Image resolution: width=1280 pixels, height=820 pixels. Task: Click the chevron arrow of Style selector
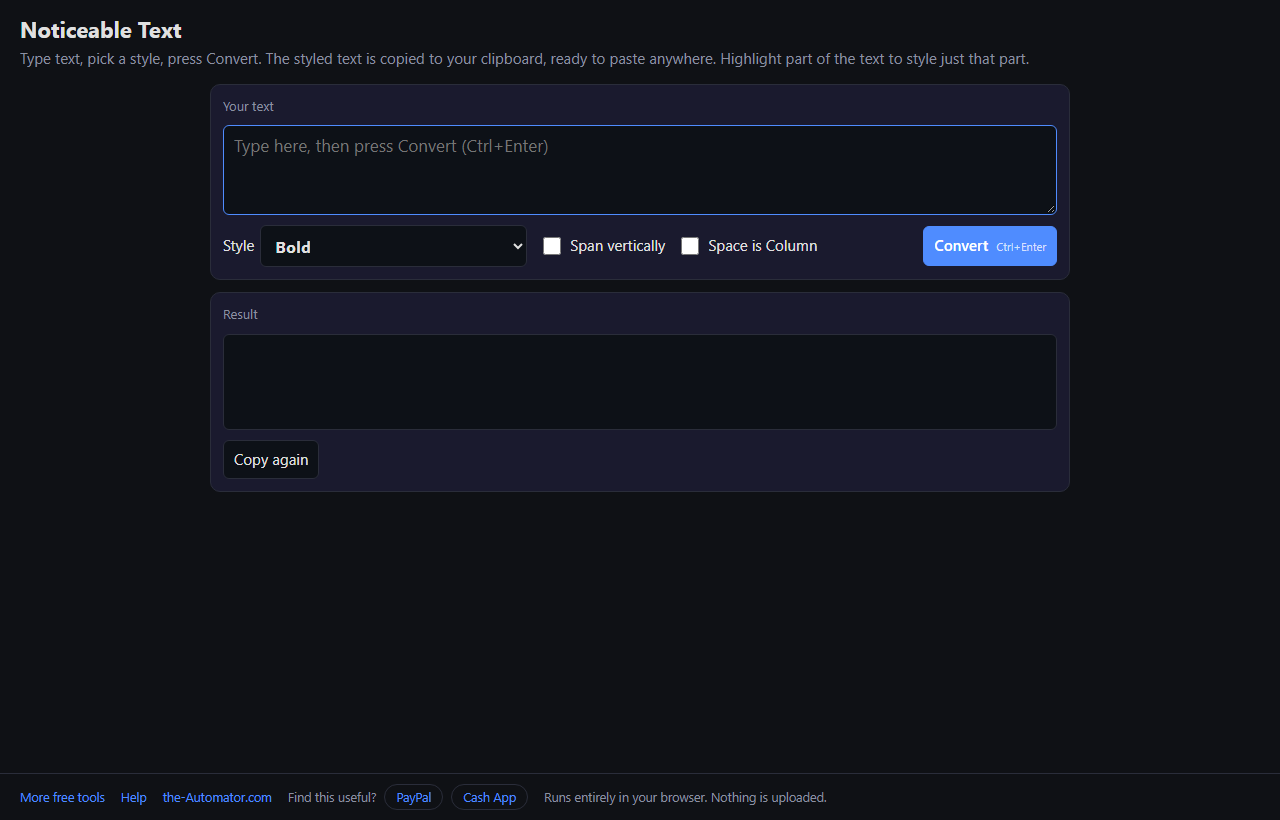(517, 246)
